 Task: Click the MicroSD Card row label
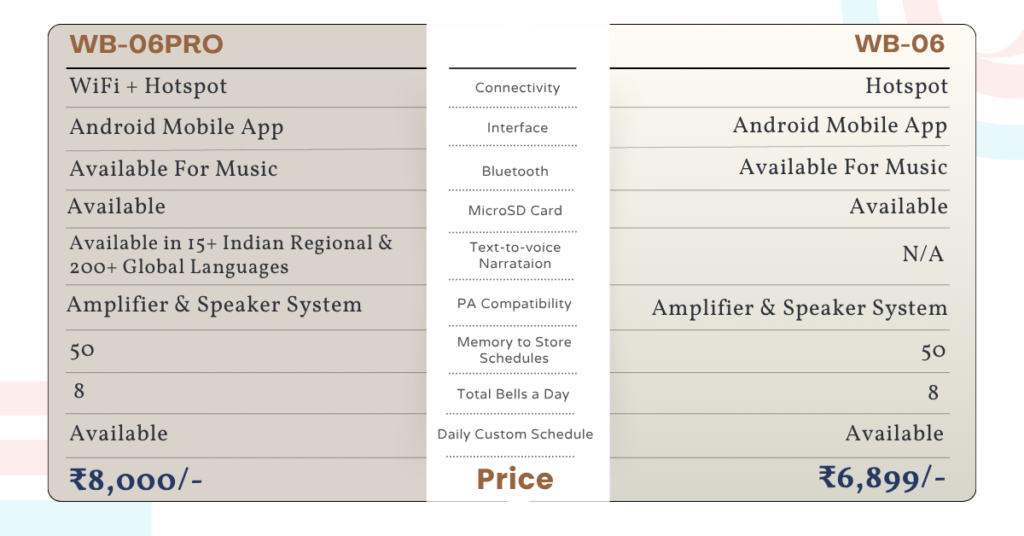(515, 211)
